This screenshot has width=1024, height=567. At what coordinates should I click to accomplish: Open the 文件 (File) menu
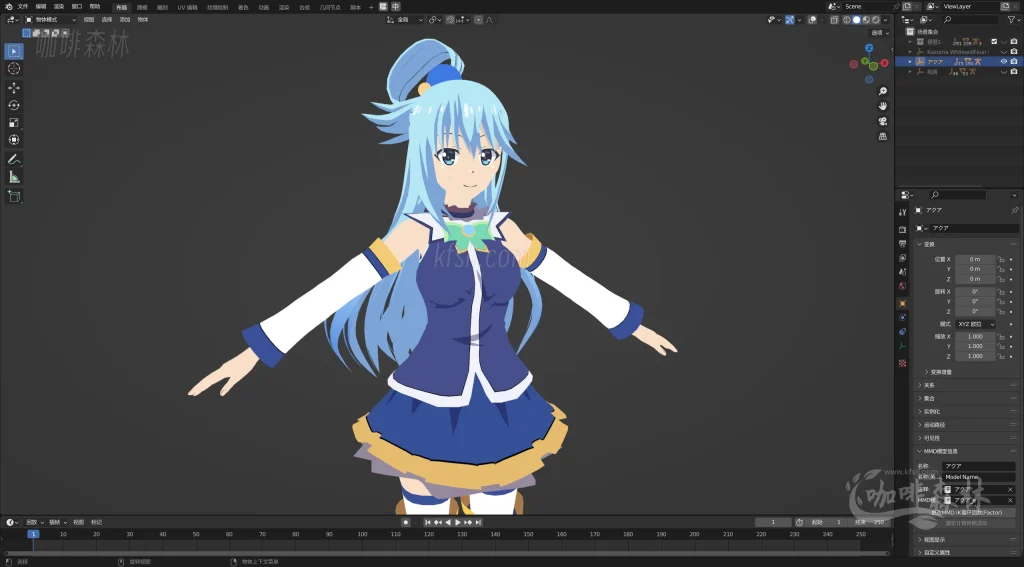coord(23,7)
